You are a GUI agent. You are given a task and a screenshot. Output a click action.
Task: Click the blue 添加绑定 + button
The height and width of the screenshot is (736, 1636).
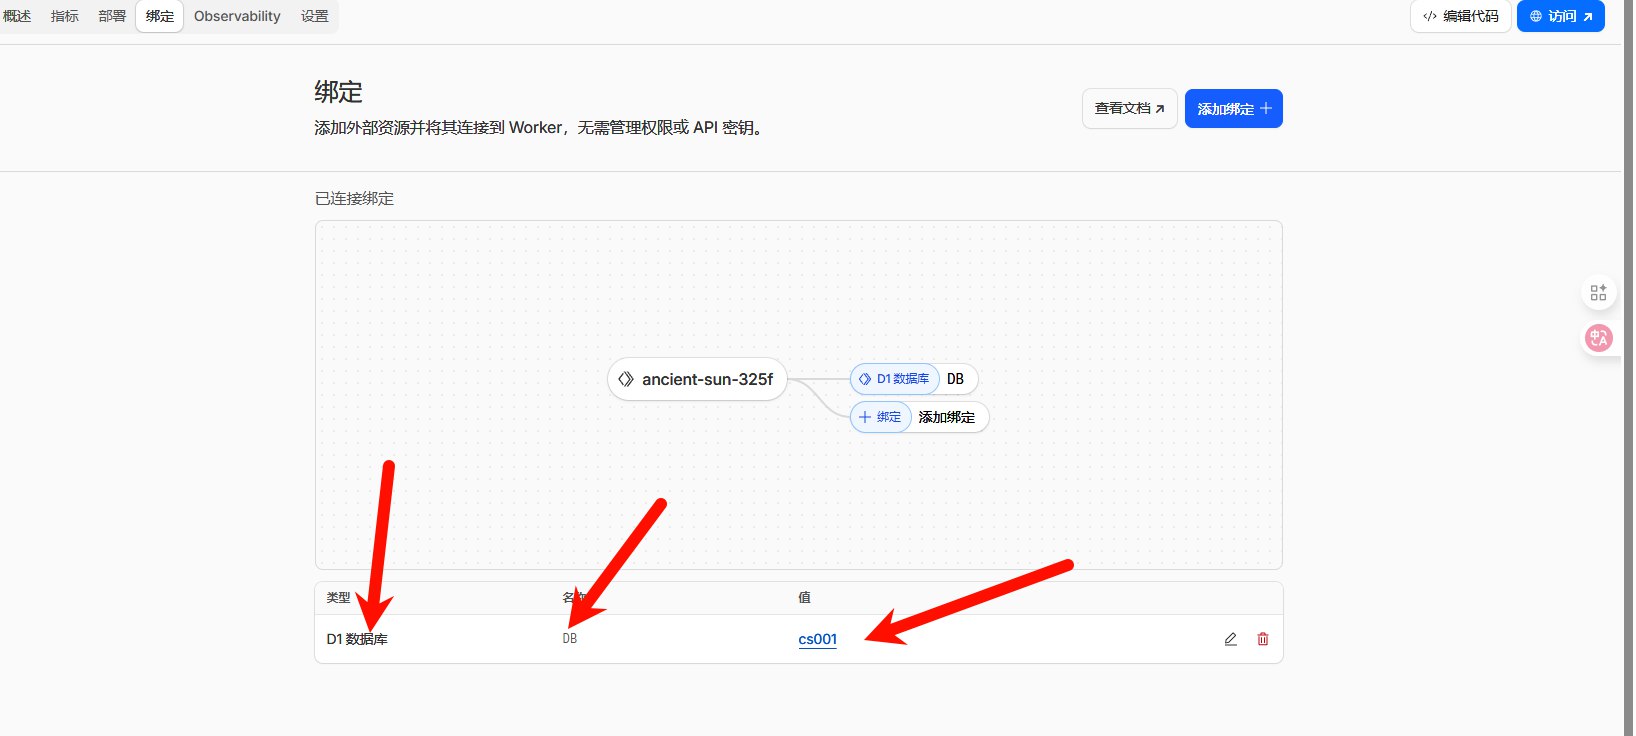click(x=1233, y=109)
